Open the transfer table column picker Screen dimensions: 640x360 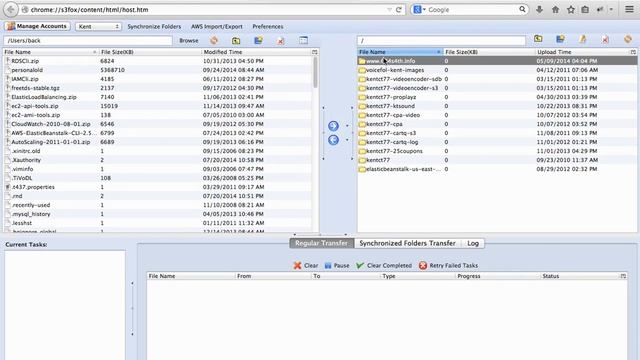pyautogui.click(x=623, y=276)
